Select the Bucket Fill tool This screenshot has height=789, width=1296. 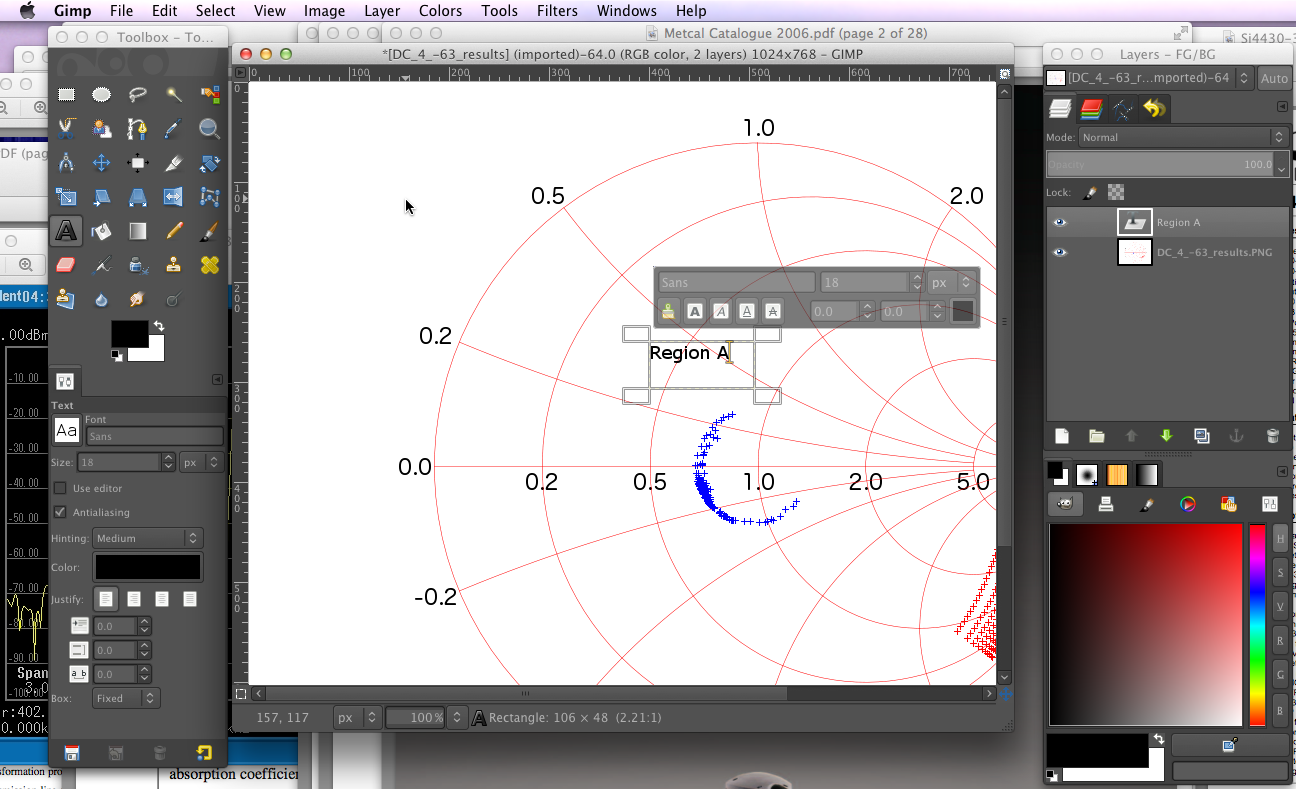tap(102, 231)
